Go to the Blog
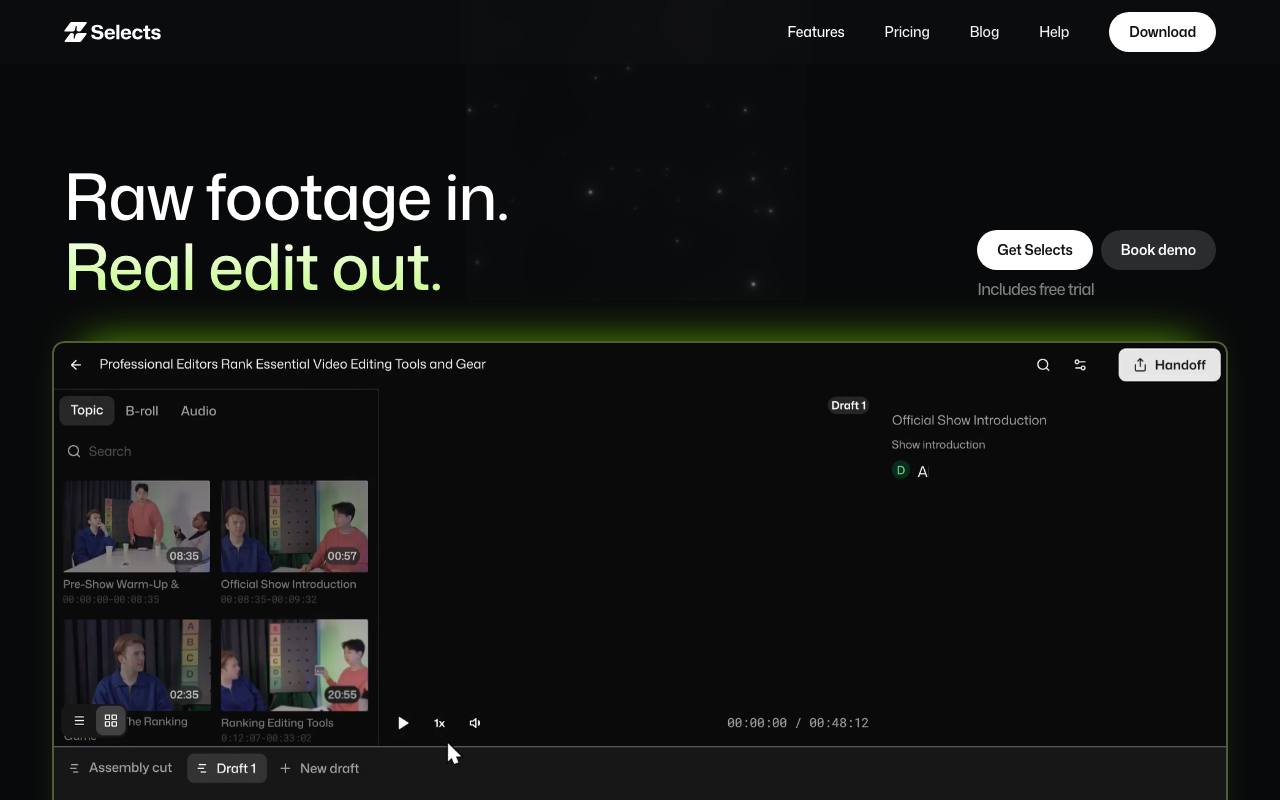The image size is (1280, 800). coord(984,32)
